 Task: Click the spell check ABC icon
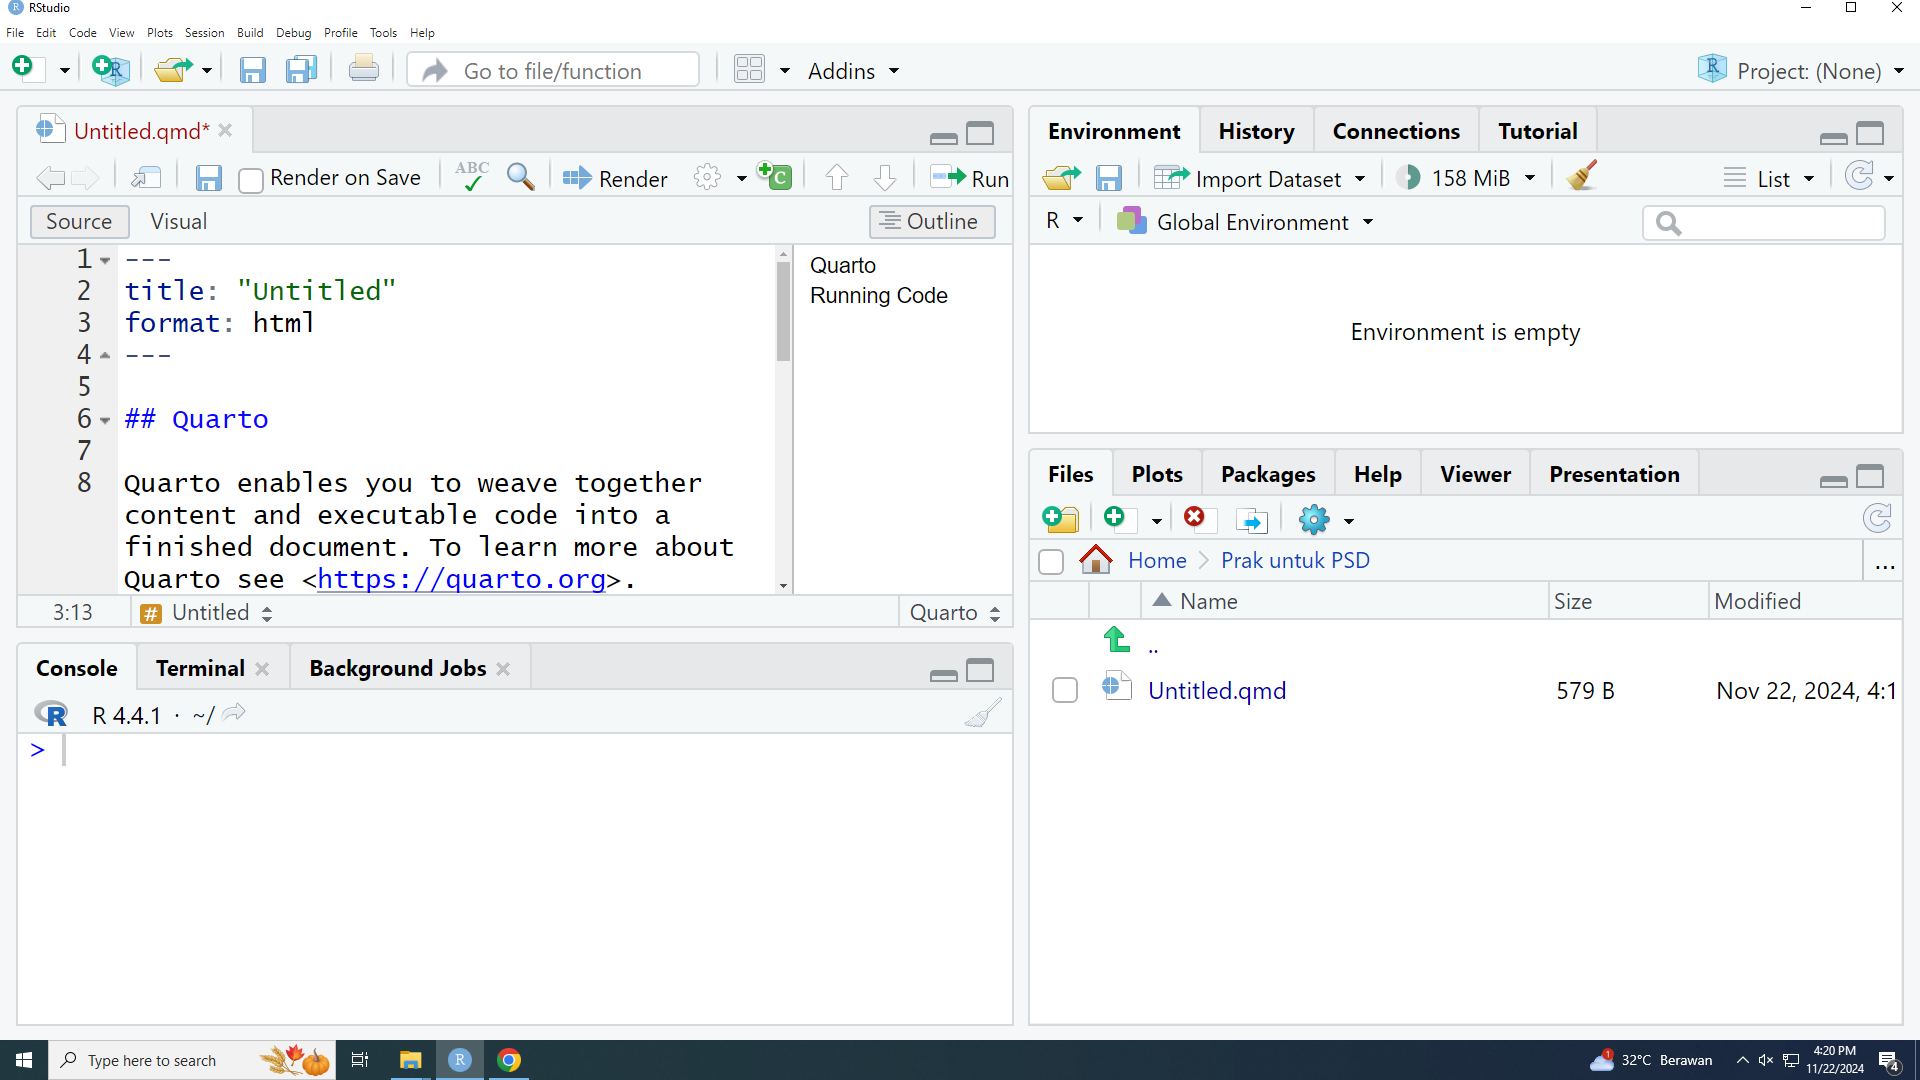[471, 177]
